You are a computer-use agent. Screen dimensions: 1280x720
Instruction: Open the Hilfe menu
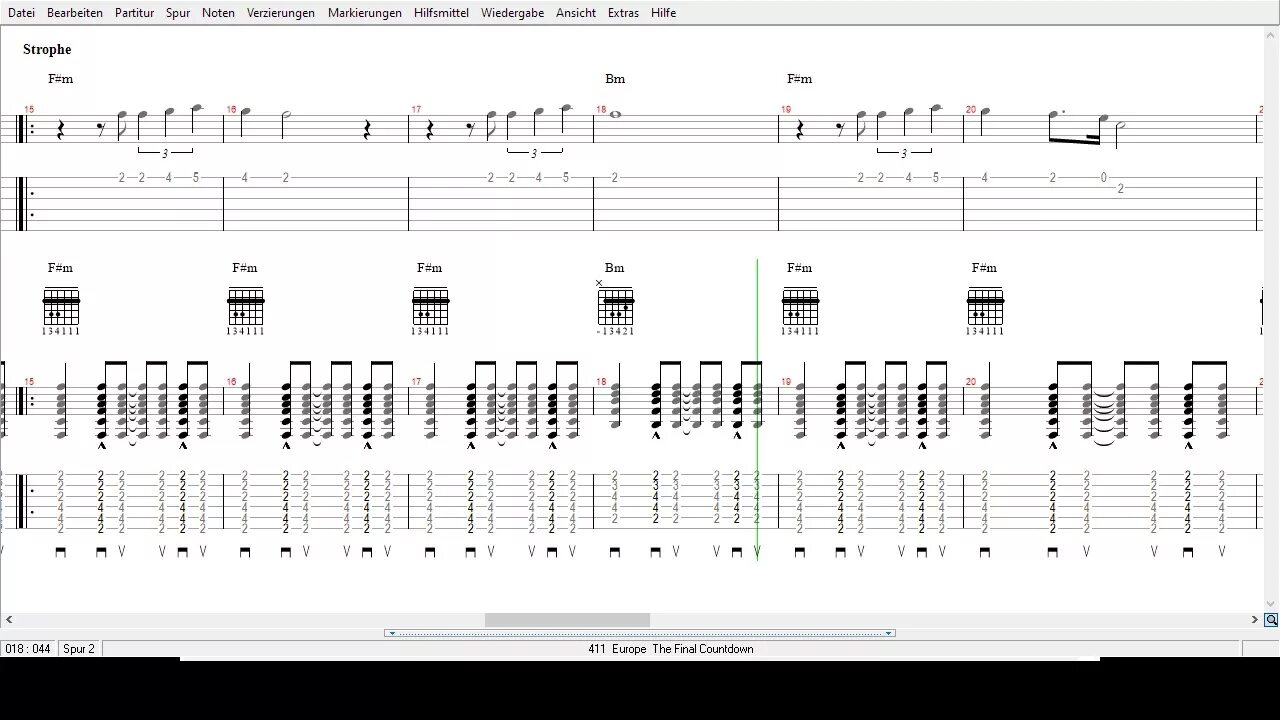pyautogui.click(x=663, y=13)
